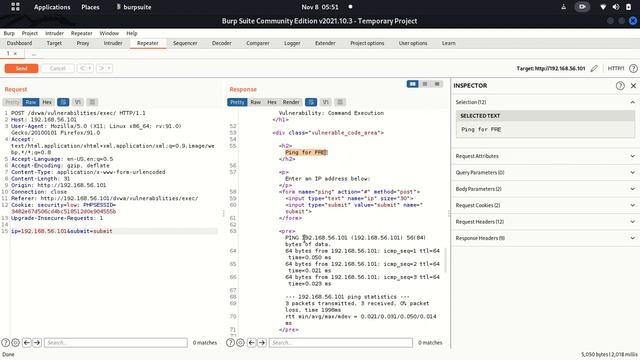Choose the tabbed layout icon
This screenshot has height=360, width=640.
point(437,84)
